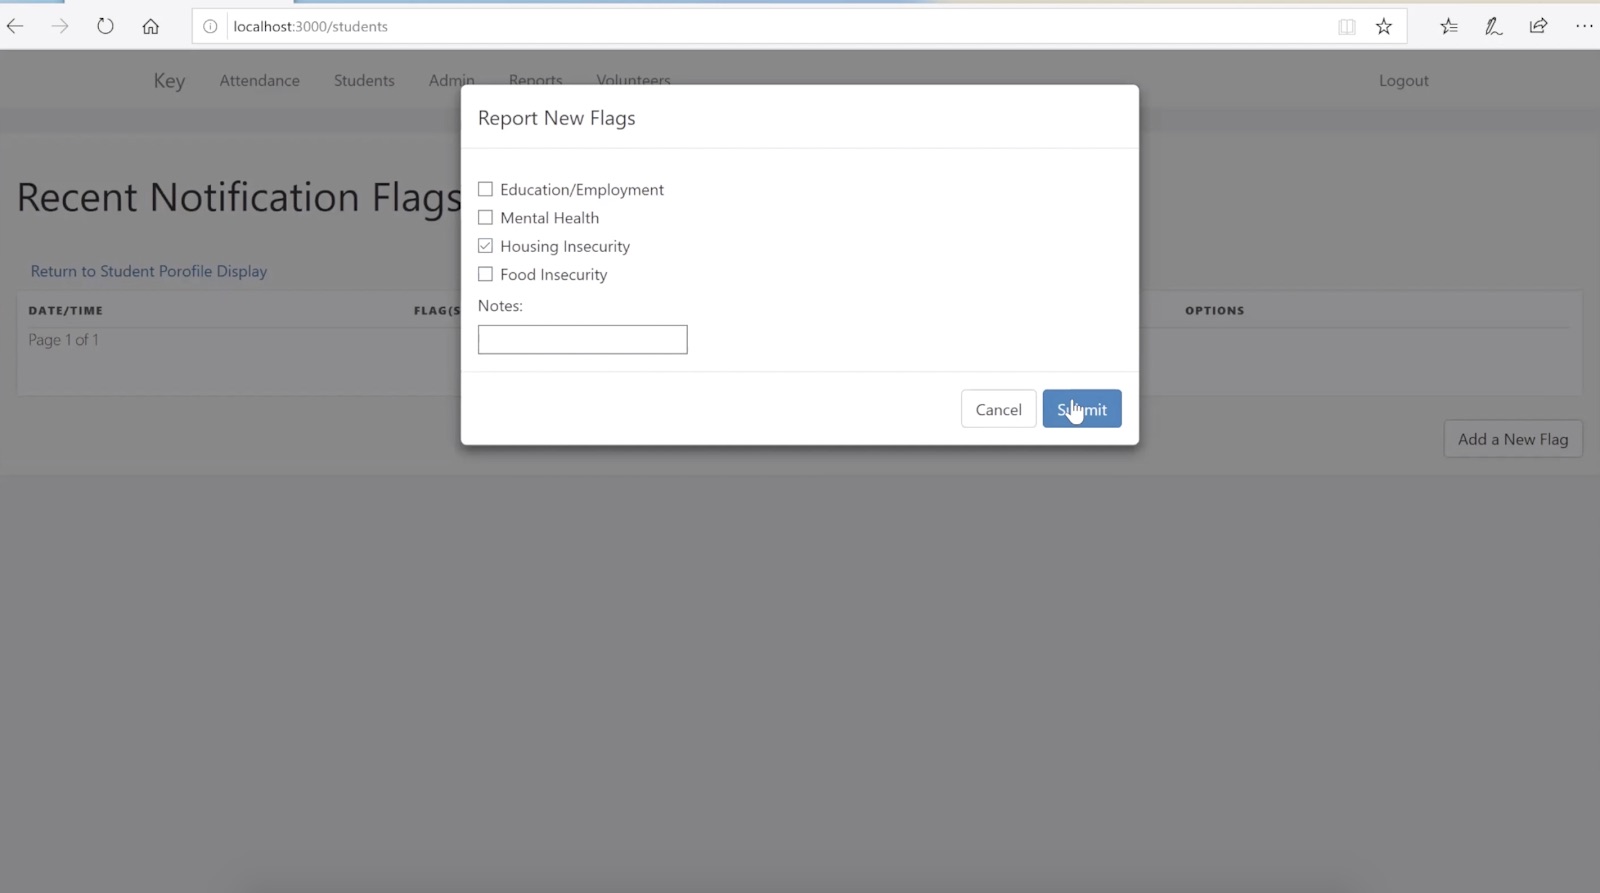Image resolution: width=1600 pixels, height=893 pixels.
Task: Enable the Mental Health flag checkbox
Action: [x=486, y=217]
